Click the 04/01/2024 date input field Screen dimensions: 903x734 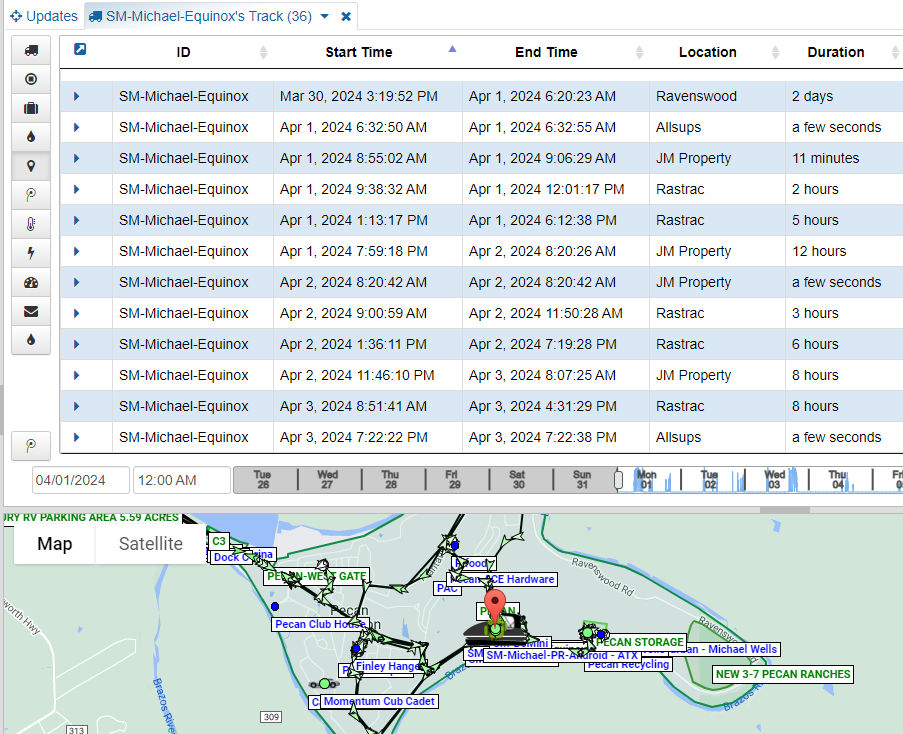tap(80, 481)
